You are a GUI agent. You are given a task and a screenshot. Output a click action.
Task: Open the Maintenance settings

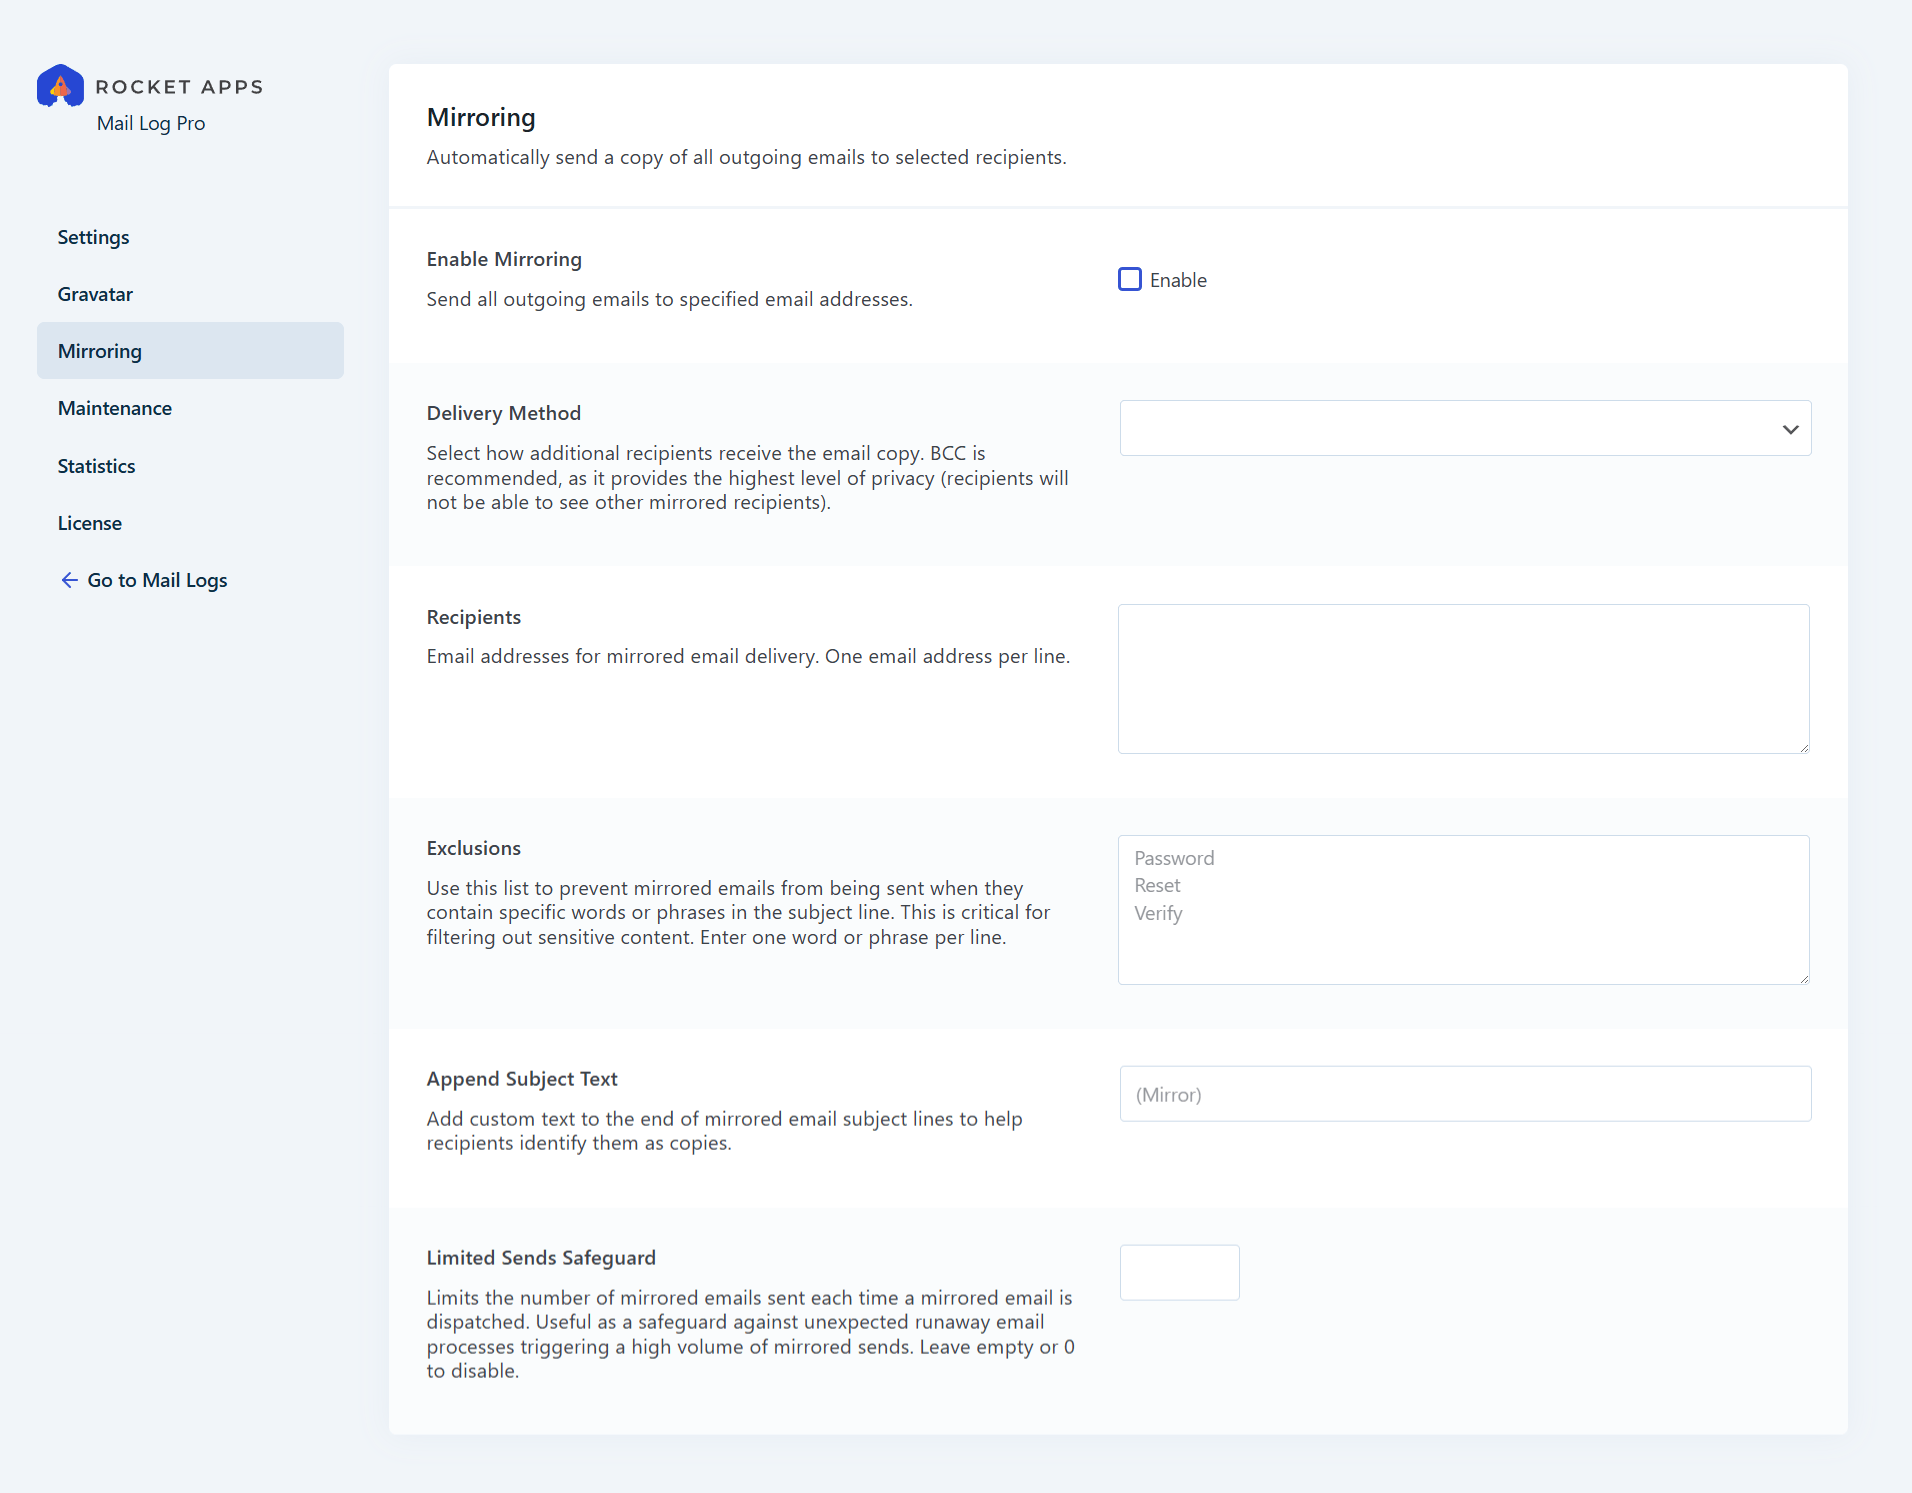tap(114, 408)
